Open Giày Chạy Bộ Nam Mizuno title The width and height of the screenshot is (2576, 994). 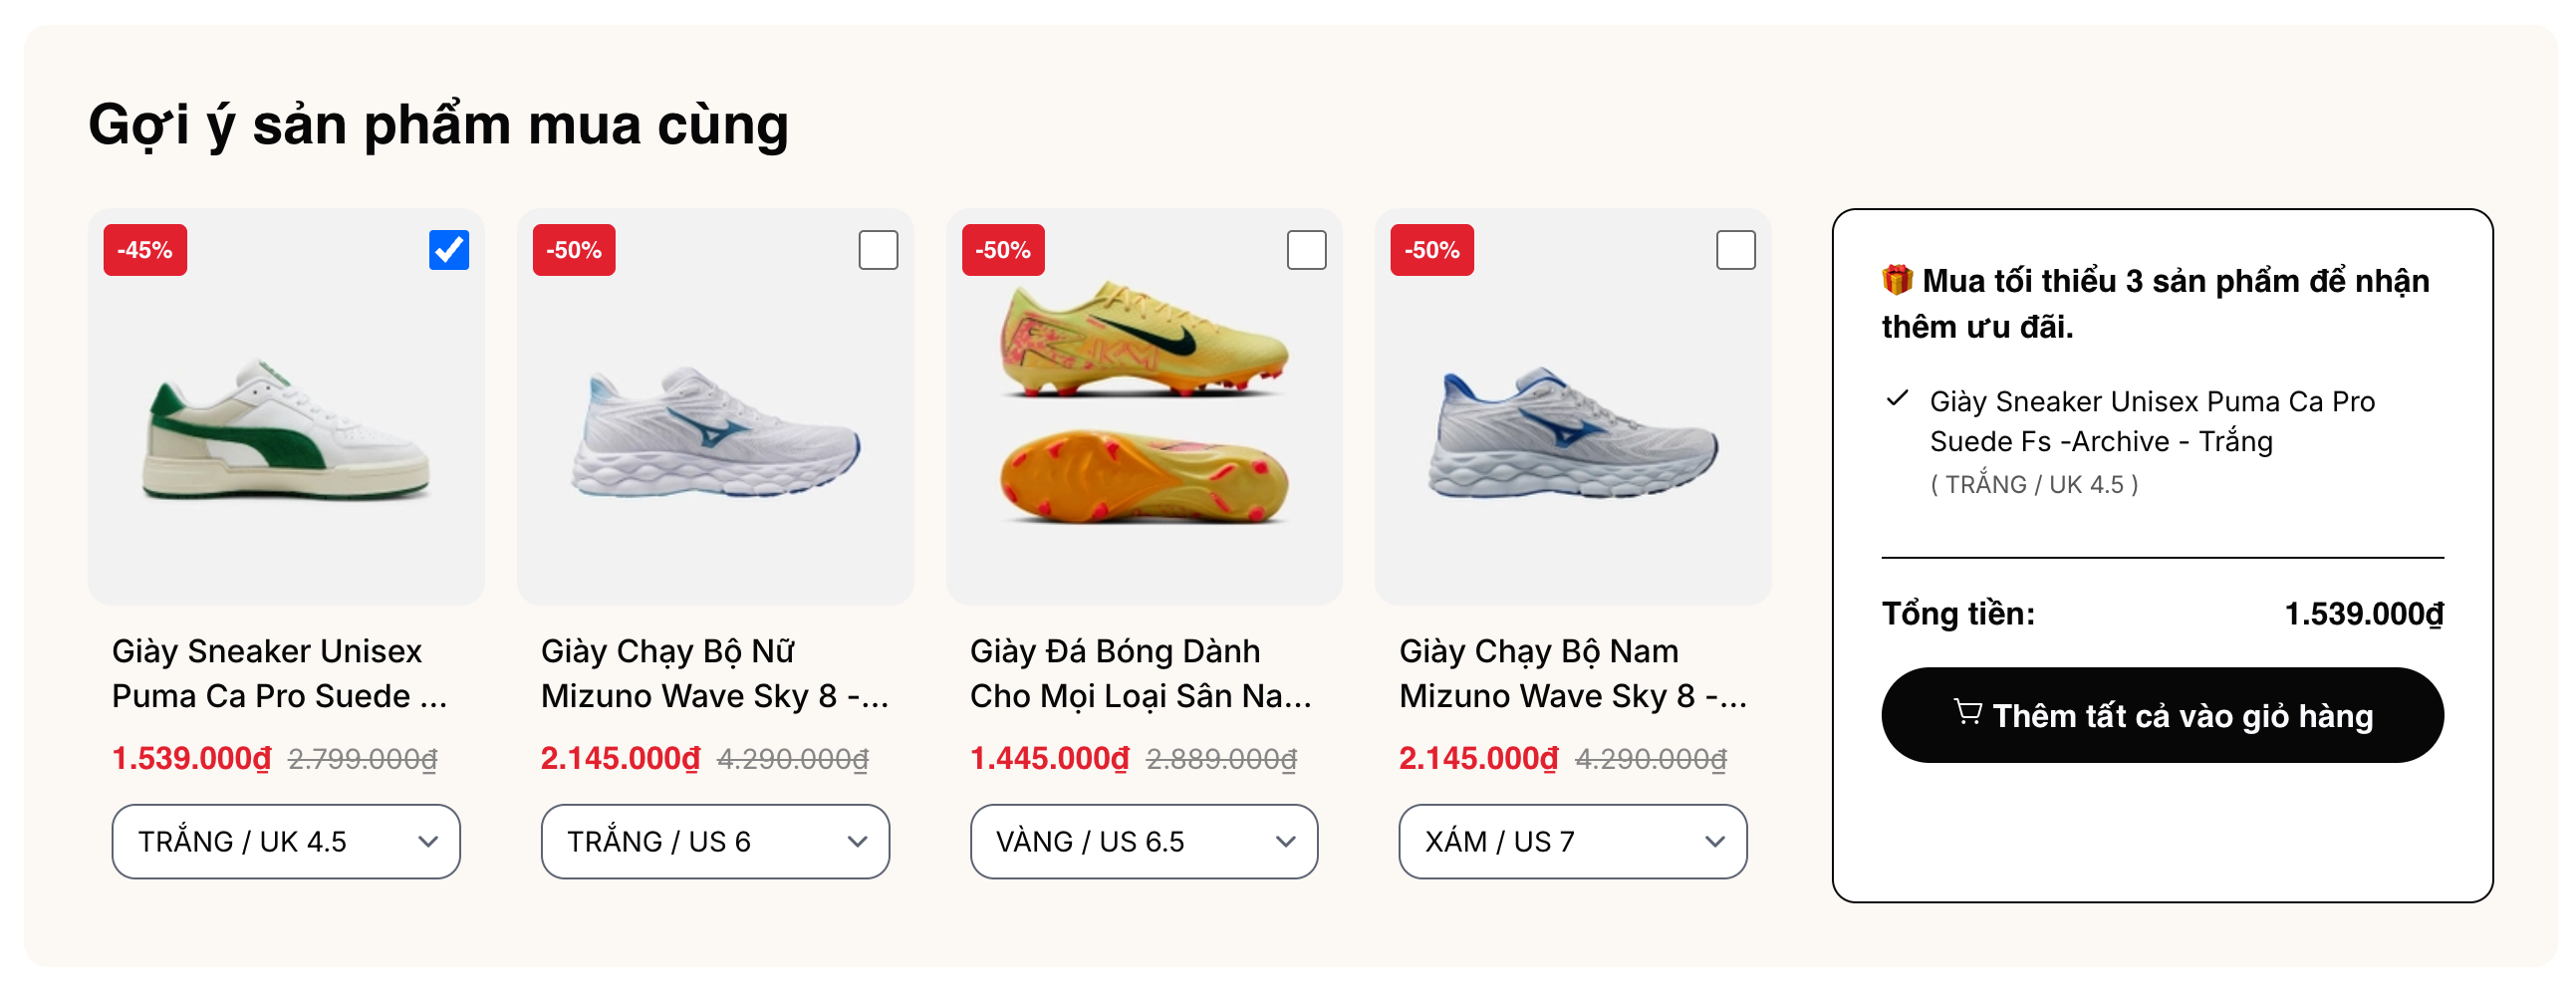coord(1572,673)
